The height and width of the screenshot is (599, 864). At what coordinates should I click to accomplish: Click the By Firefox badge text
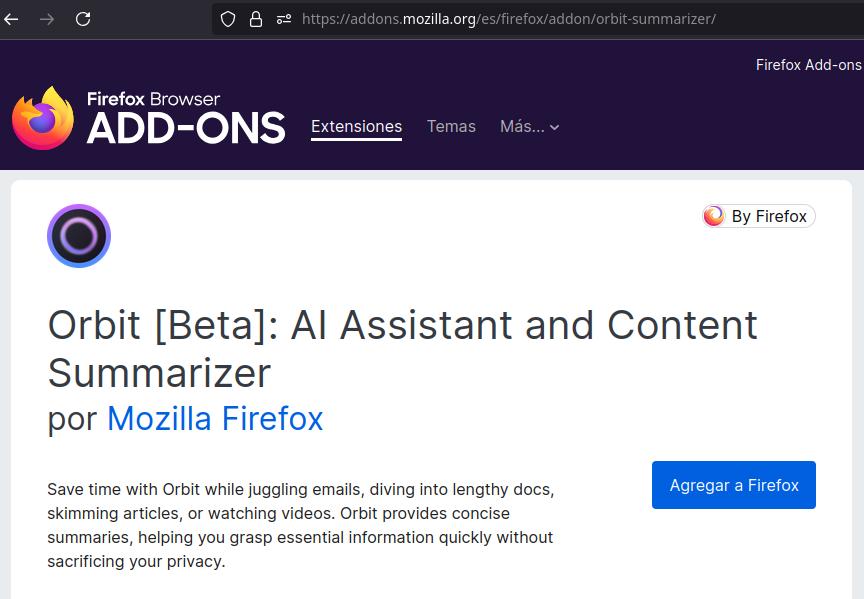click(x=769, y=216)
